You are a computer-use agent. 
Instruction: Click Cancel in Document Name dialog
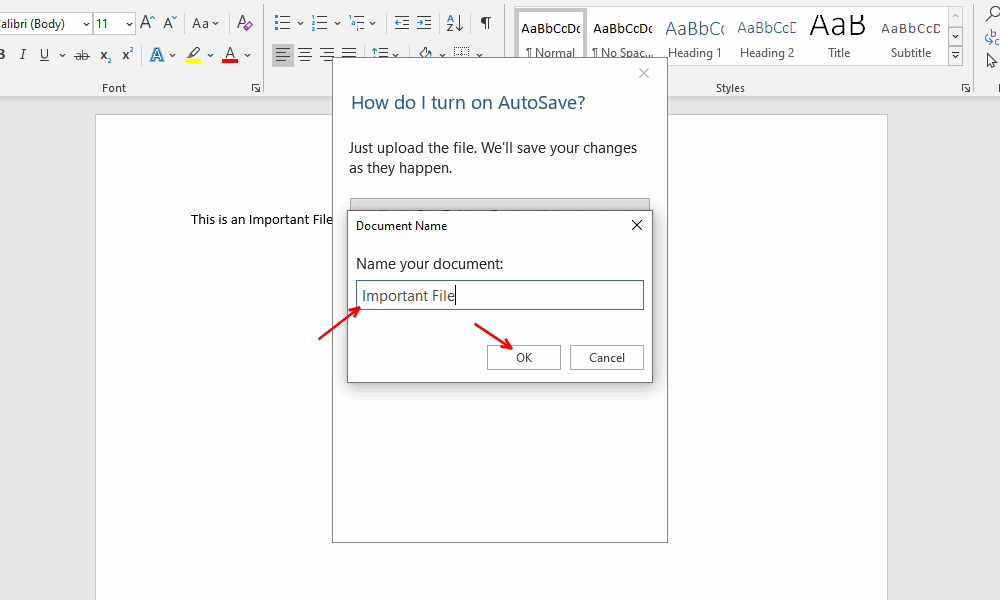coord(606,358)
